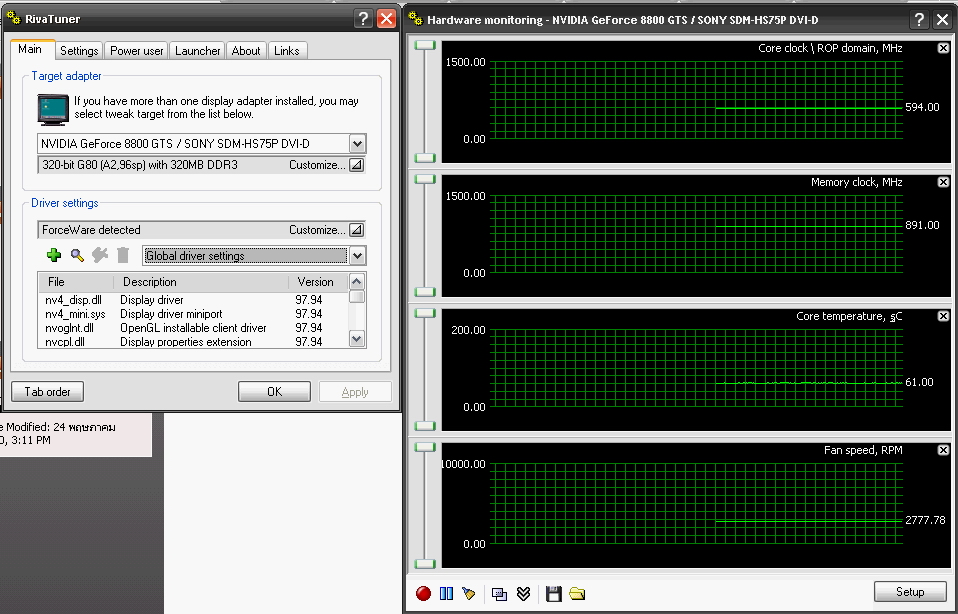Click the double down chevron icon
958x614 pixels.
click(x=523, y=593)
